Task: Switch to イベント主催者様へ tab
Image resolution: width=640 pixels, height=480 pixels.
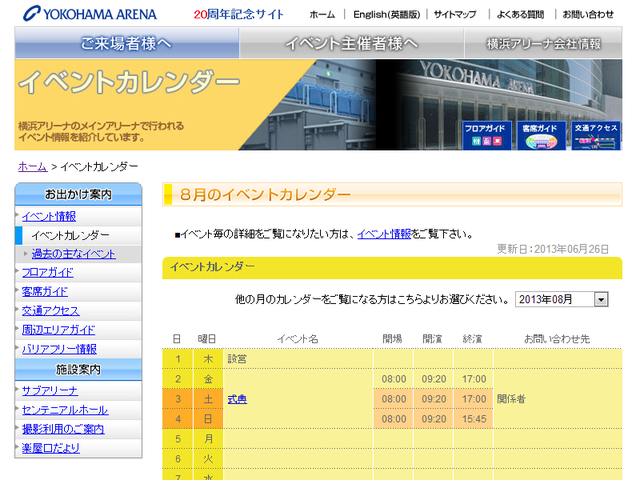Action: click(351, 43)
